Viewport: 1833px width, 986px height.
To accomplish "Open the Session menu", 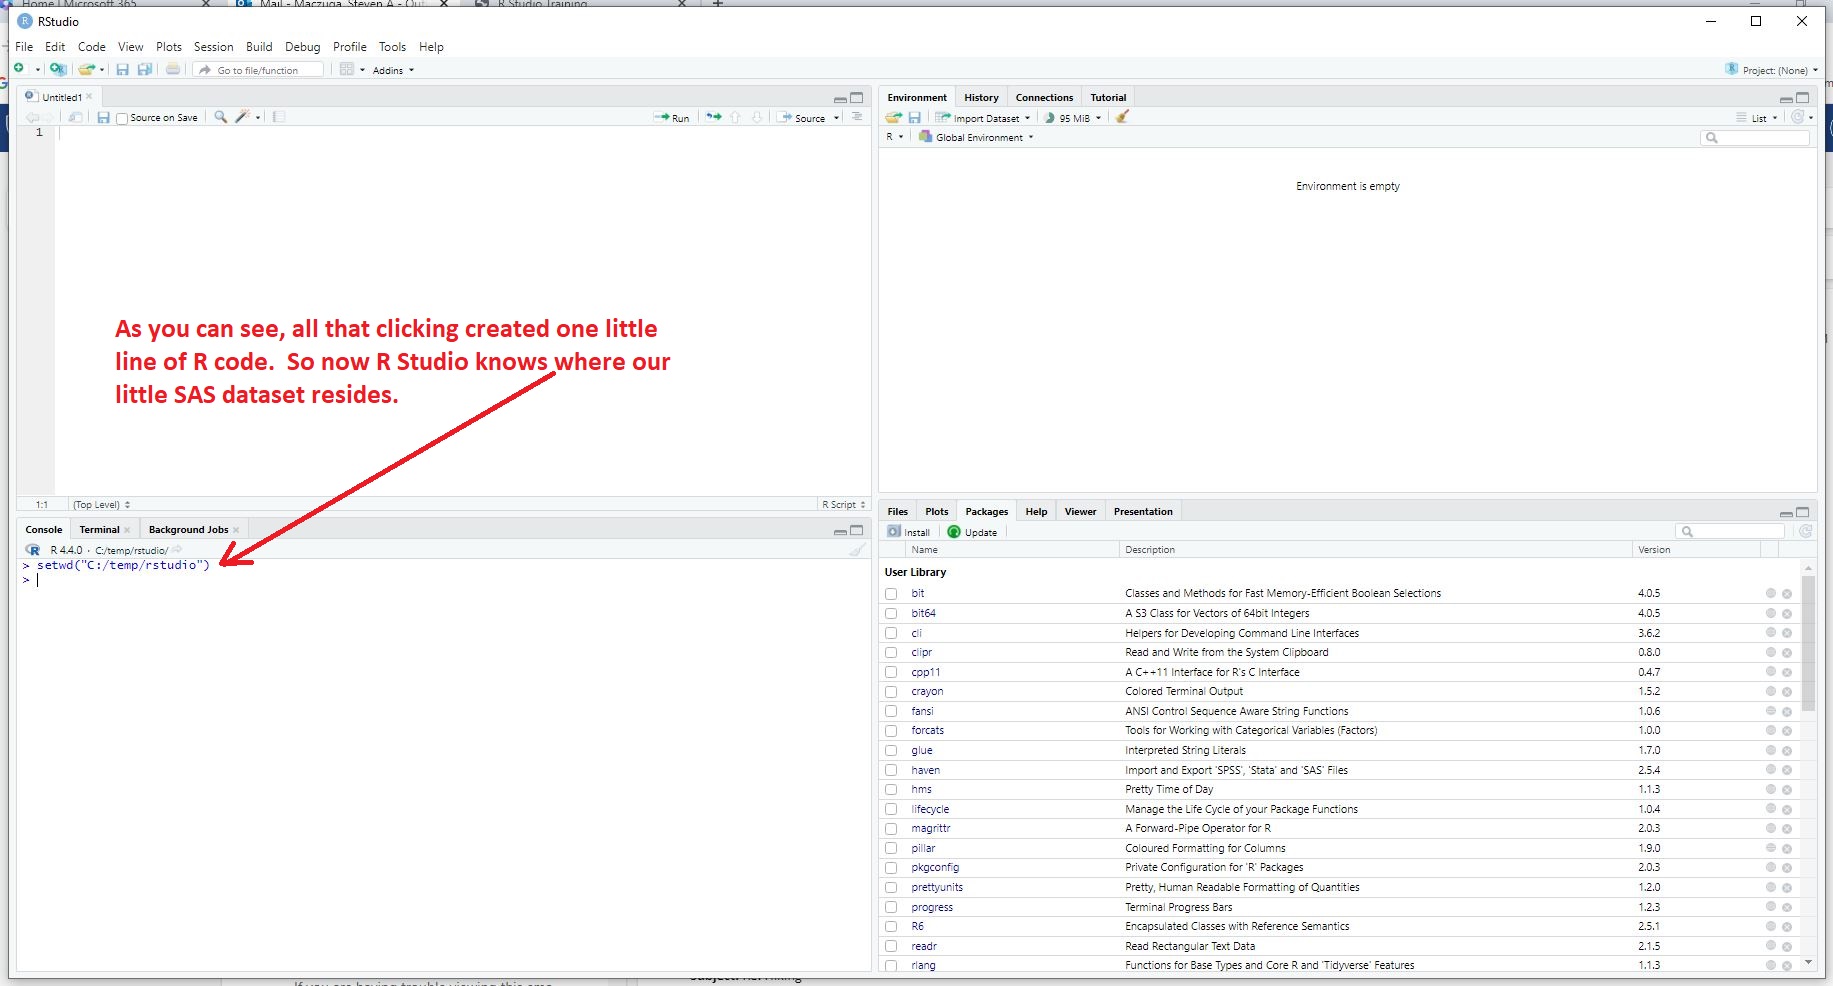I will pos(213,47).
